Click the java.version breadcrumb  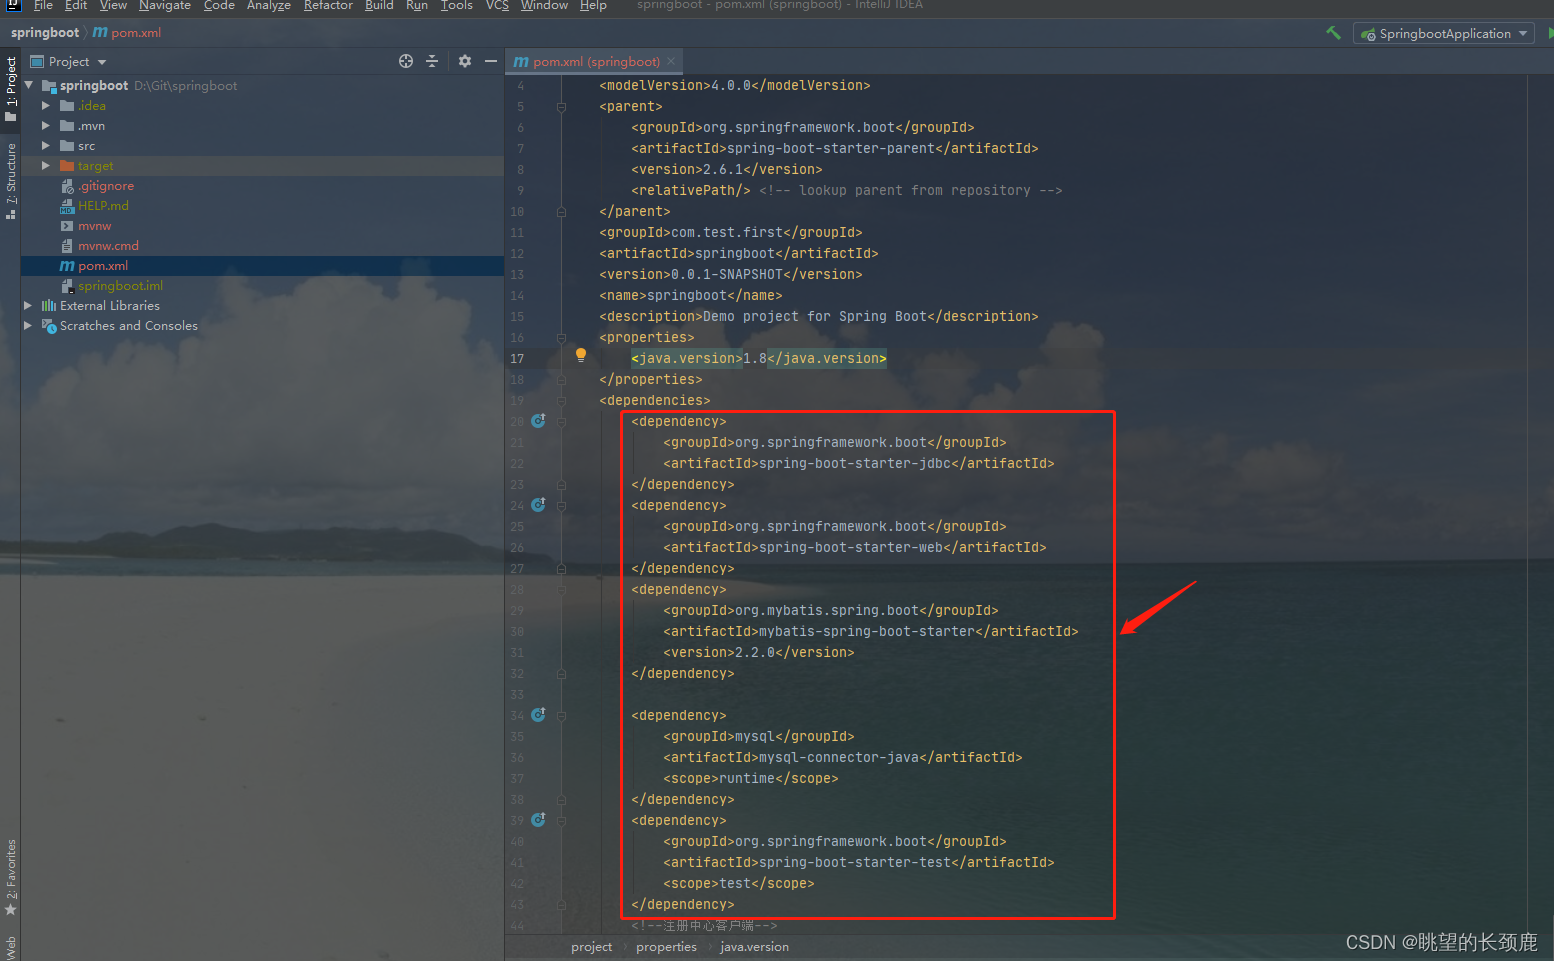754,947
